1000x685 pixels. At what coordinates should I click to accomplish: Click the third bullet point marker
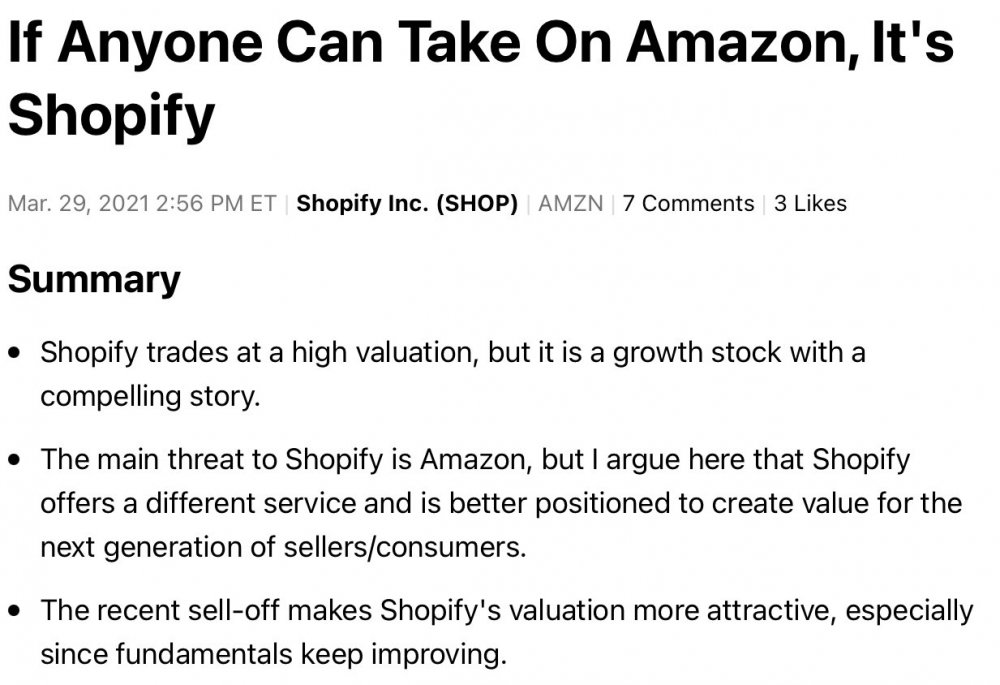(15, 611)
